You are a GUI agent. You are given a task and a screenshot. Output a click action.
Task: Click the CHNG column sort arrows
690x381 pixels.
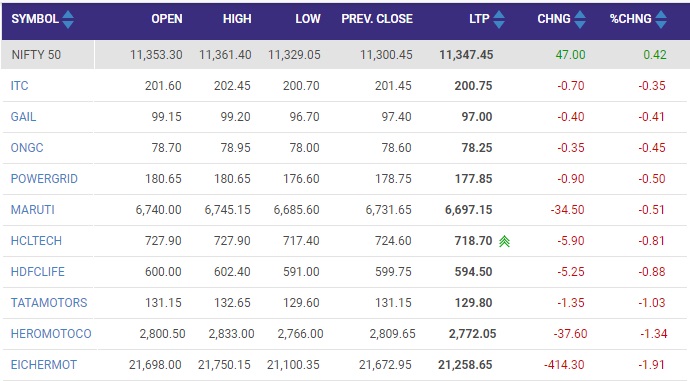click(x=580, y=19)
